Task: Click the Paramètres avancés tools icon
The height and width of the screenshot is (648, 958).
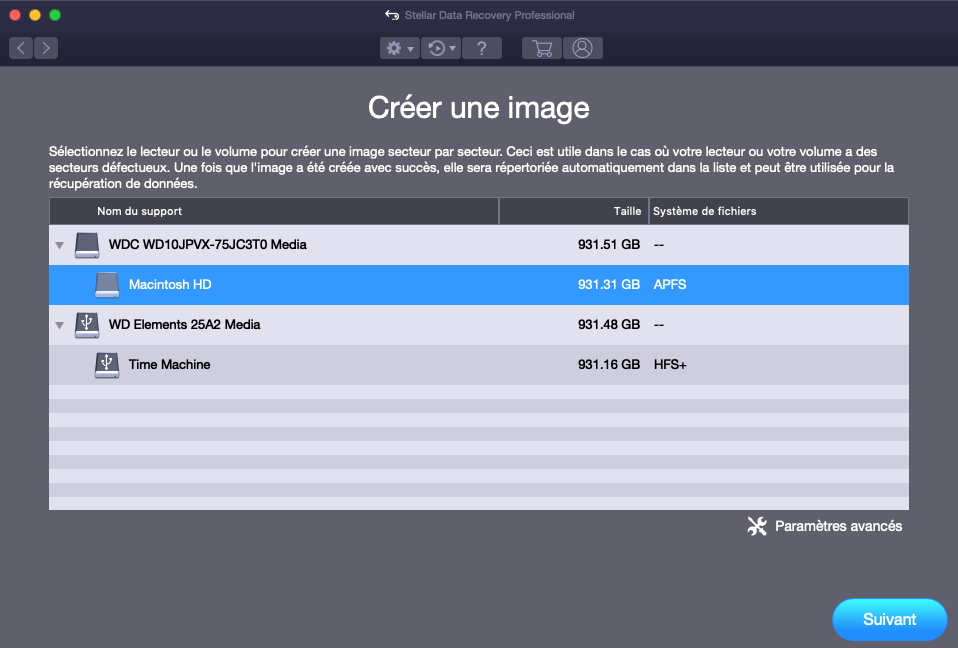Action: click(x=757, y=526)
